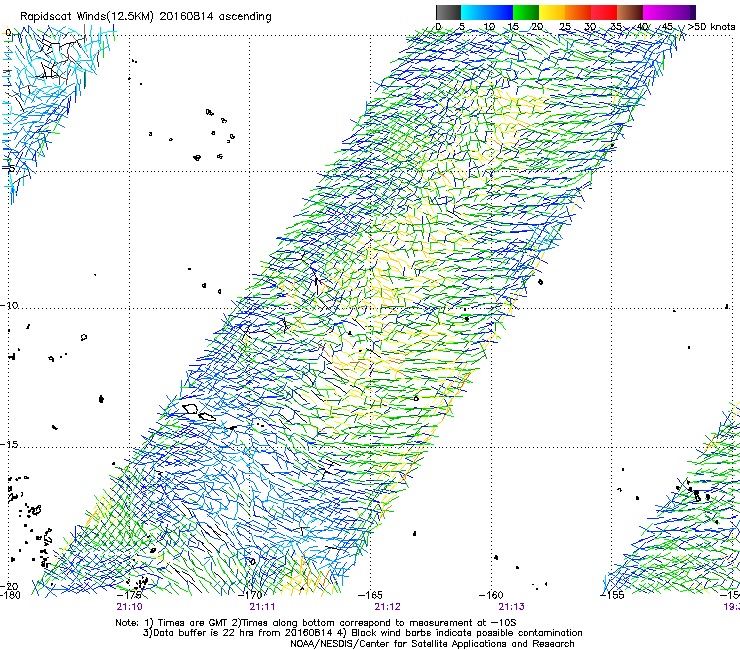Click the purple time label 21:10
Screen dimensions: 740x650
coord(129,607)
